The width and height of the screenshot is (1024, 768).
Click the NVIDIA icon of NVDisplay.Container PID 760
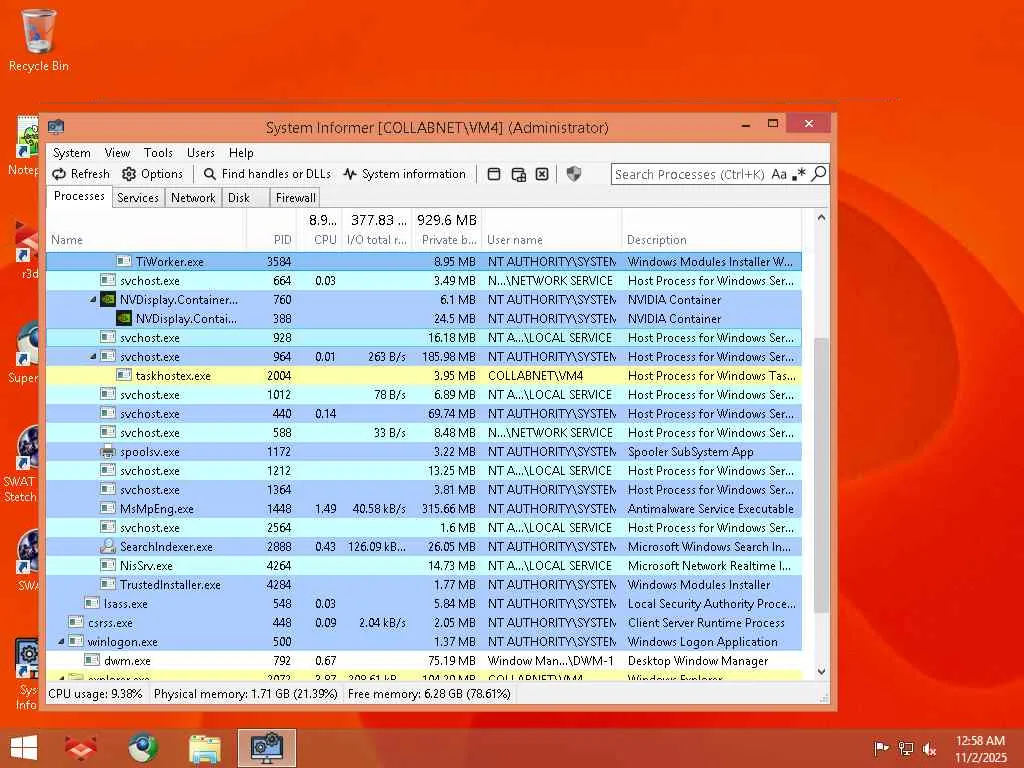108,300
